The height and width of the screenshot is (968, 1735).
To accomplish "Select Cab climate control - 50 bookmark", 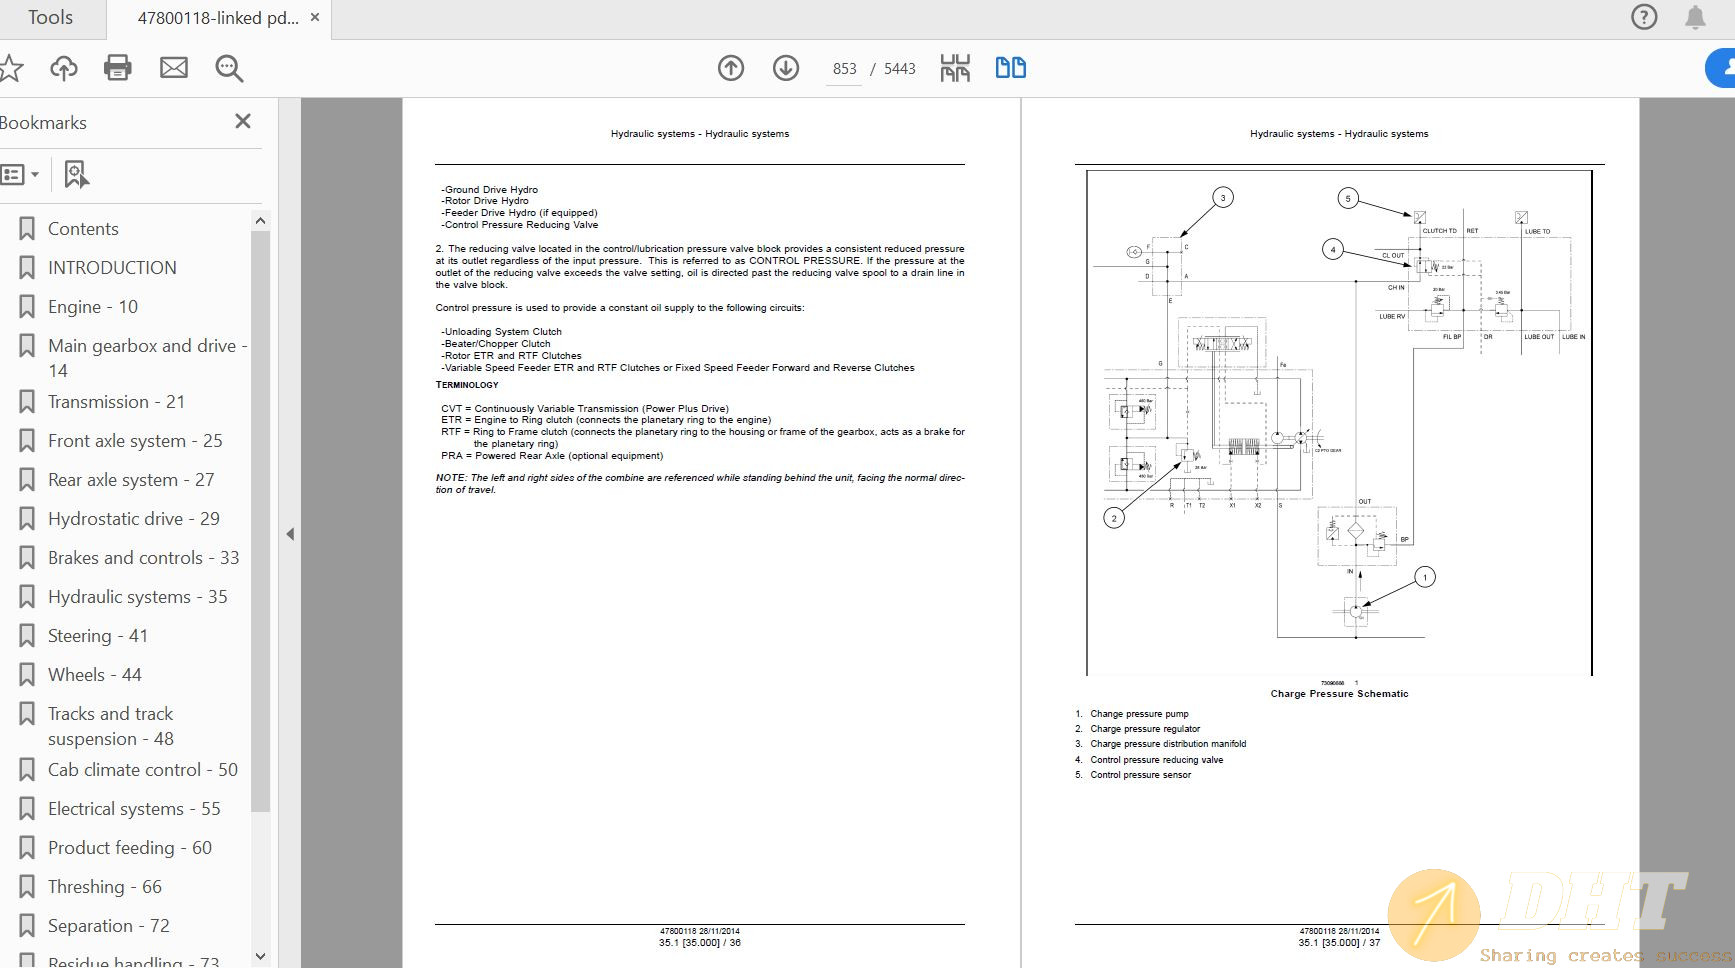I will point(143,770).
